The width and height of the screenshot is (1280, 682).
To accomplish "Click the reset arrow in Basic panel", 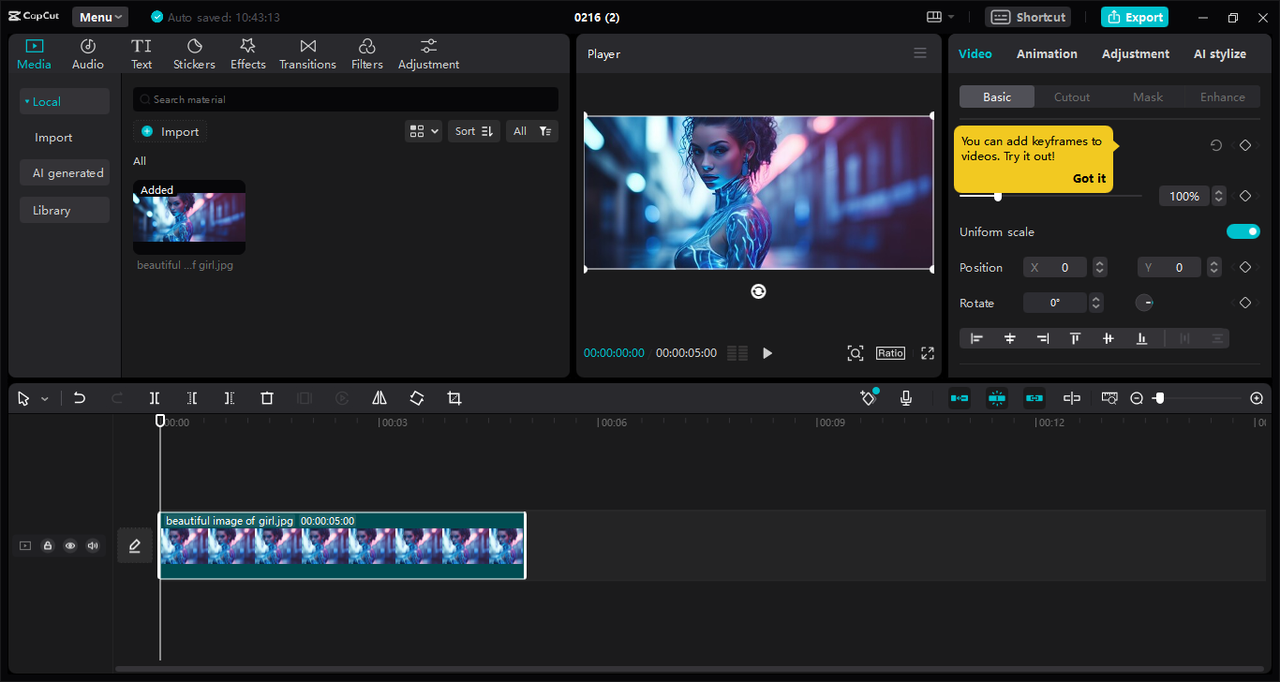I will coord(1216,145).
